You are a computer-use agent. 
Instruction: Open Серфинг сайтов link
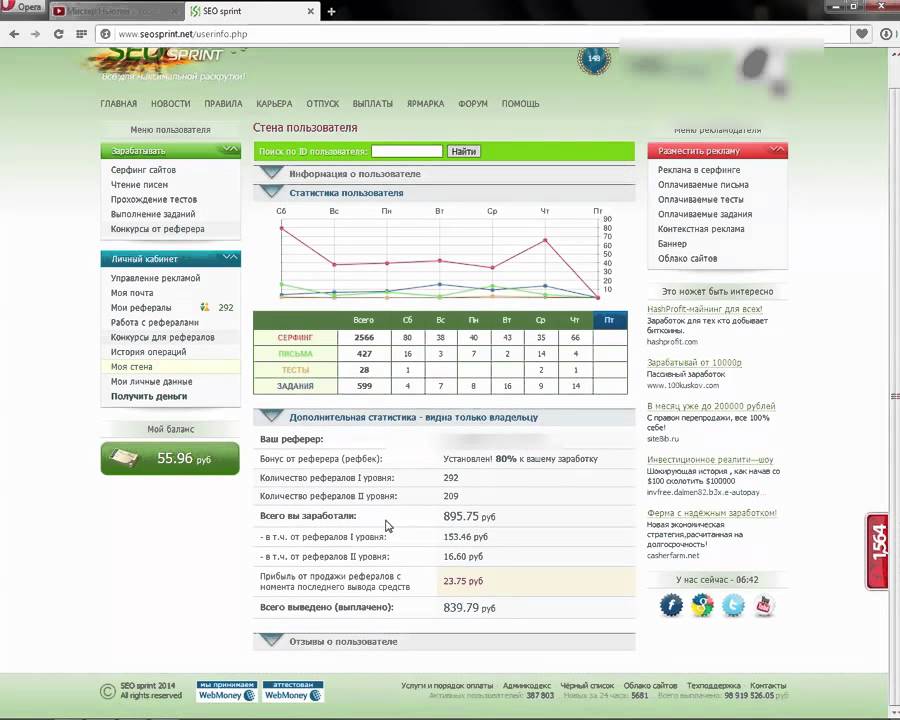(143, 170)
